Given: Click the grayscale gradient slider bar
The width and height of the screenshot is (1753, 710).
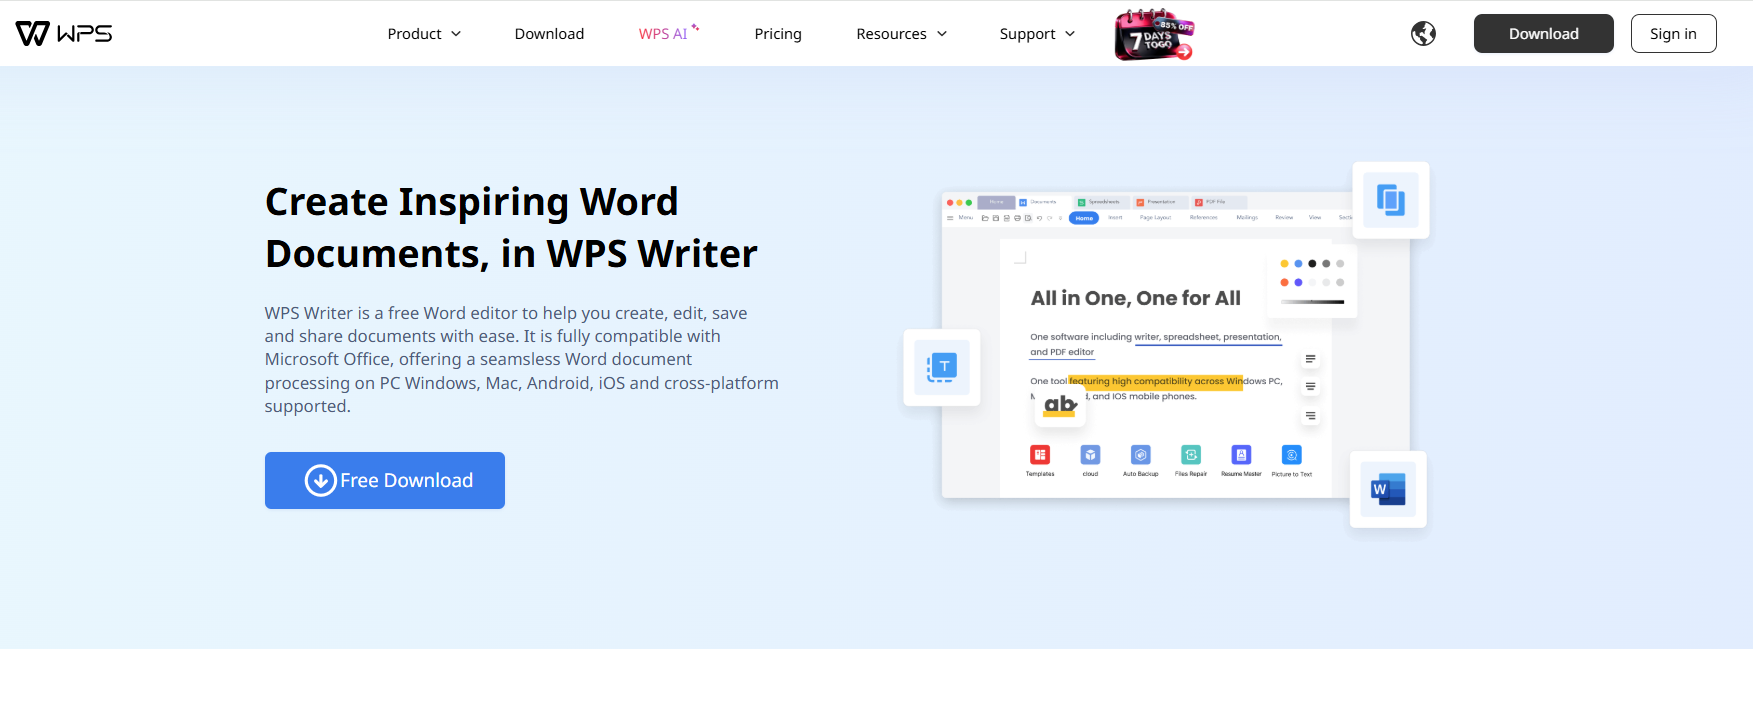Looking at the screenshot, I should click(1312, 302).
